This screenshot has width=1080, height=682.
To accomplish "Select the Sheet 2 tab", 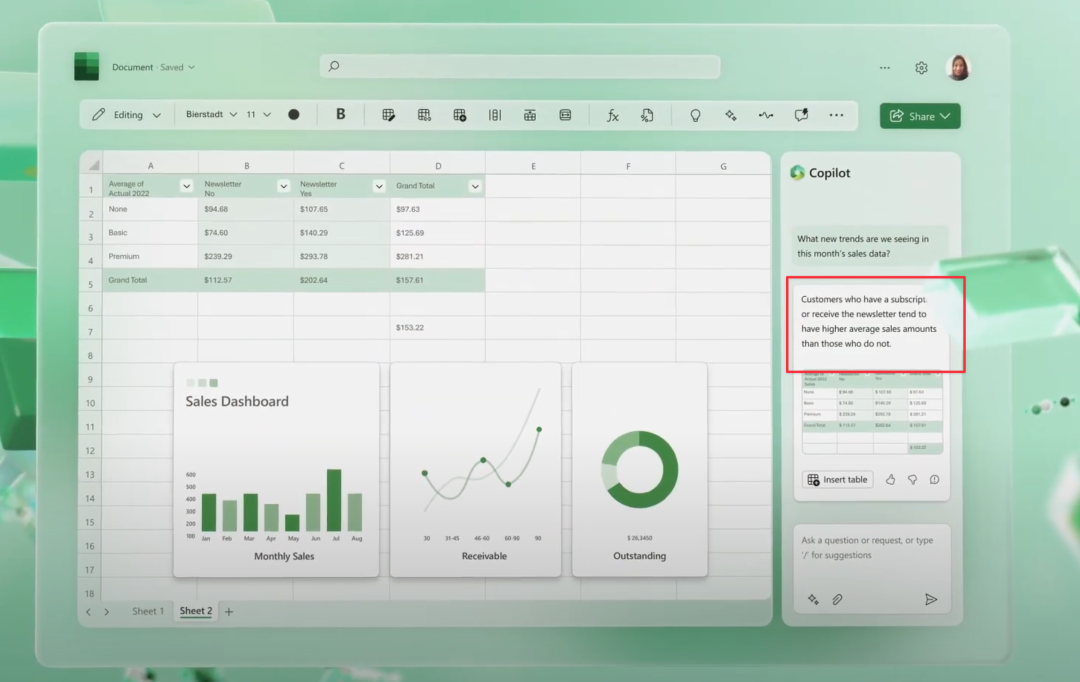I will pyautogui.click(x=196, y=611).
